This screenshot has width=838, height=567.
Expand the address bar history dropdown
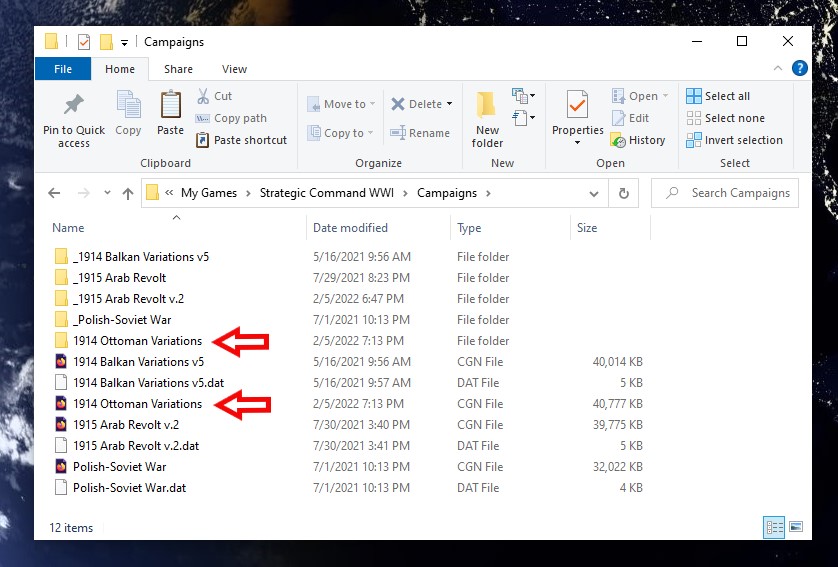pos(593,193)
